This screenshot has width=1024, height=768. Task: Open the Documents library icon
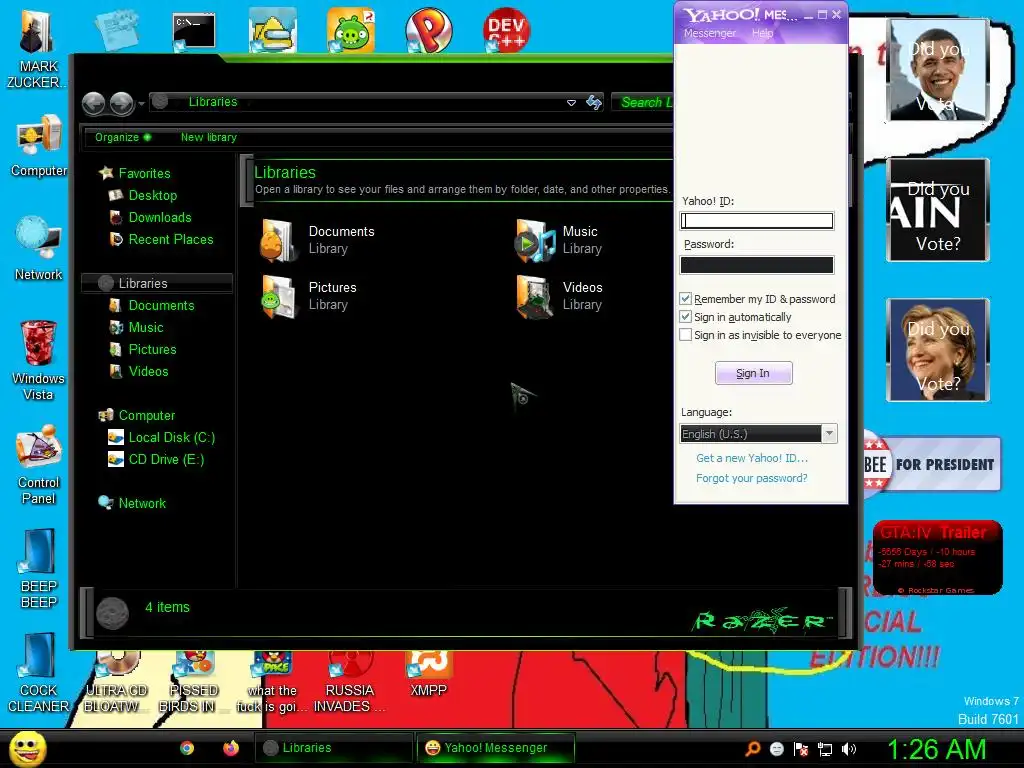click(x=278, y=240)
